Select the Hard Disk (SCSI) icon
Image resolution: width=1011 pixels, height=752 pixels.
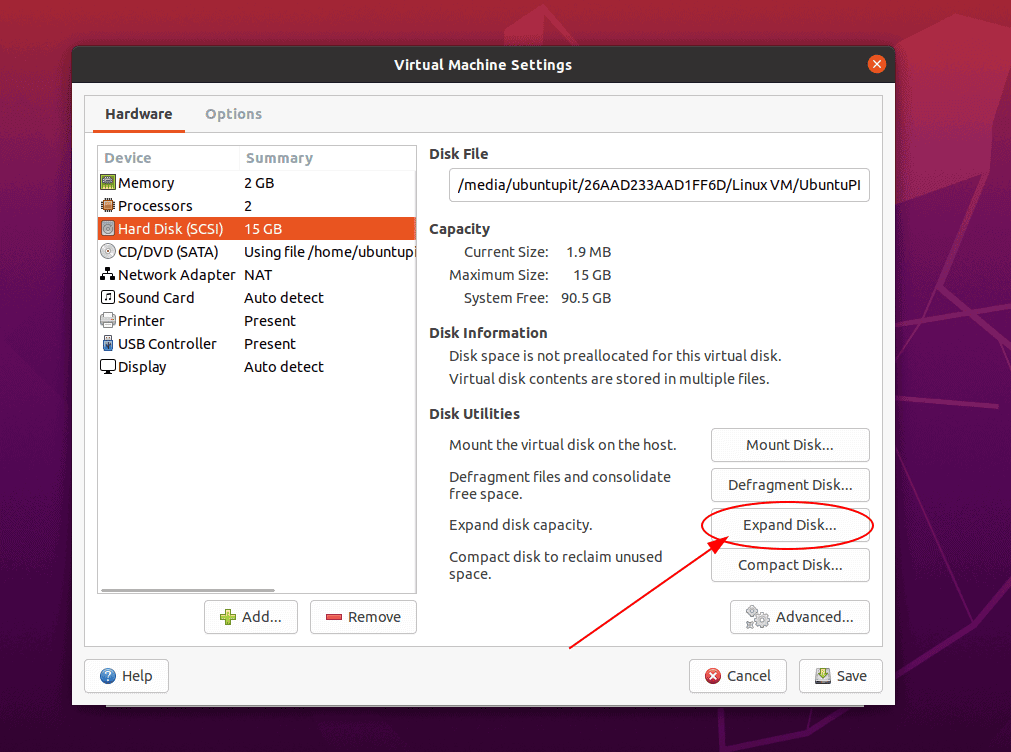point(107,228)
